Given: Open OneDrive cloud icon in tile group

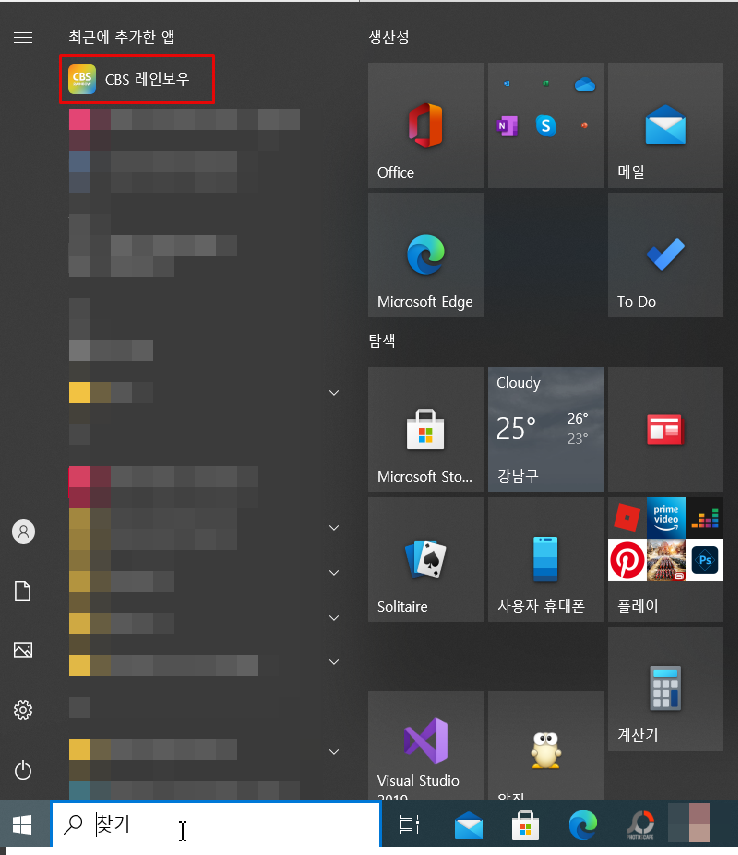Looking at the screenshot, I should click(x=585, y=85).
